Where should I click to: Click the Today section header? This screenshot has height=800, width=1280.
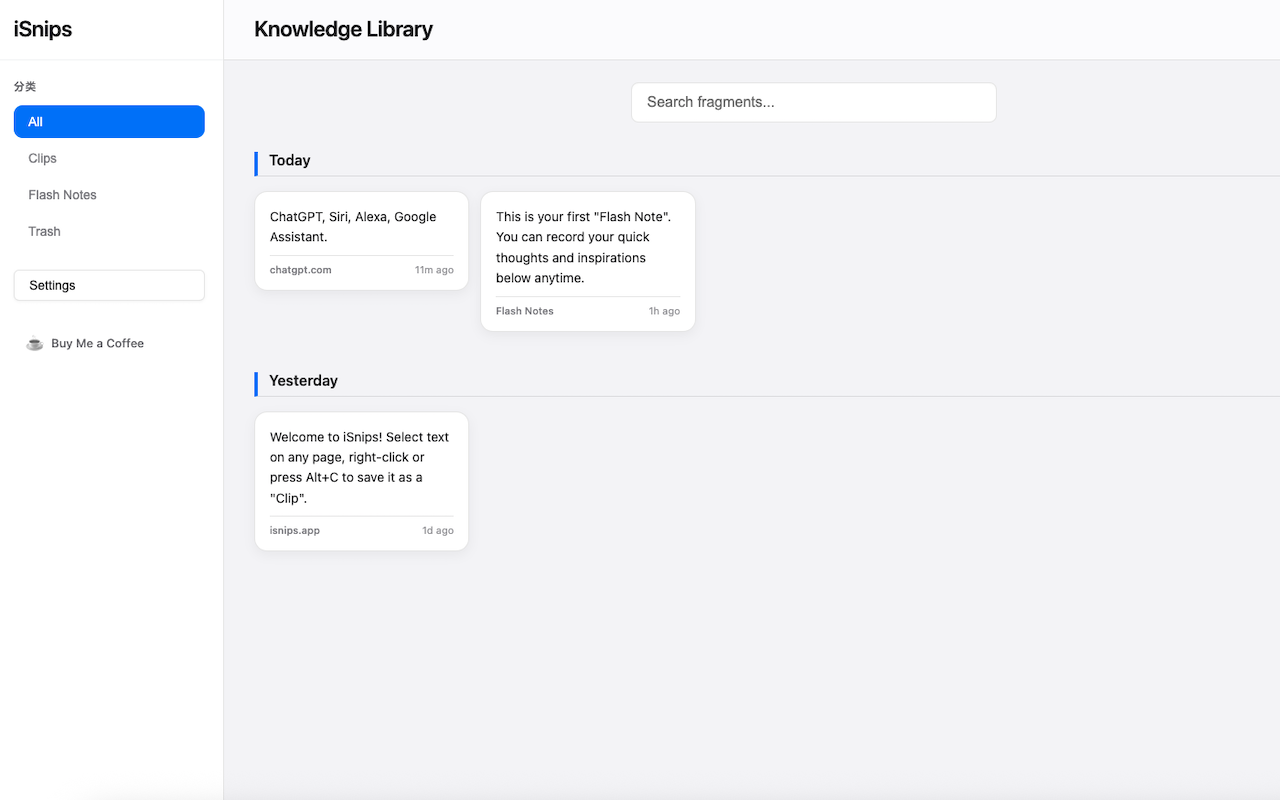tap(289, 161)
